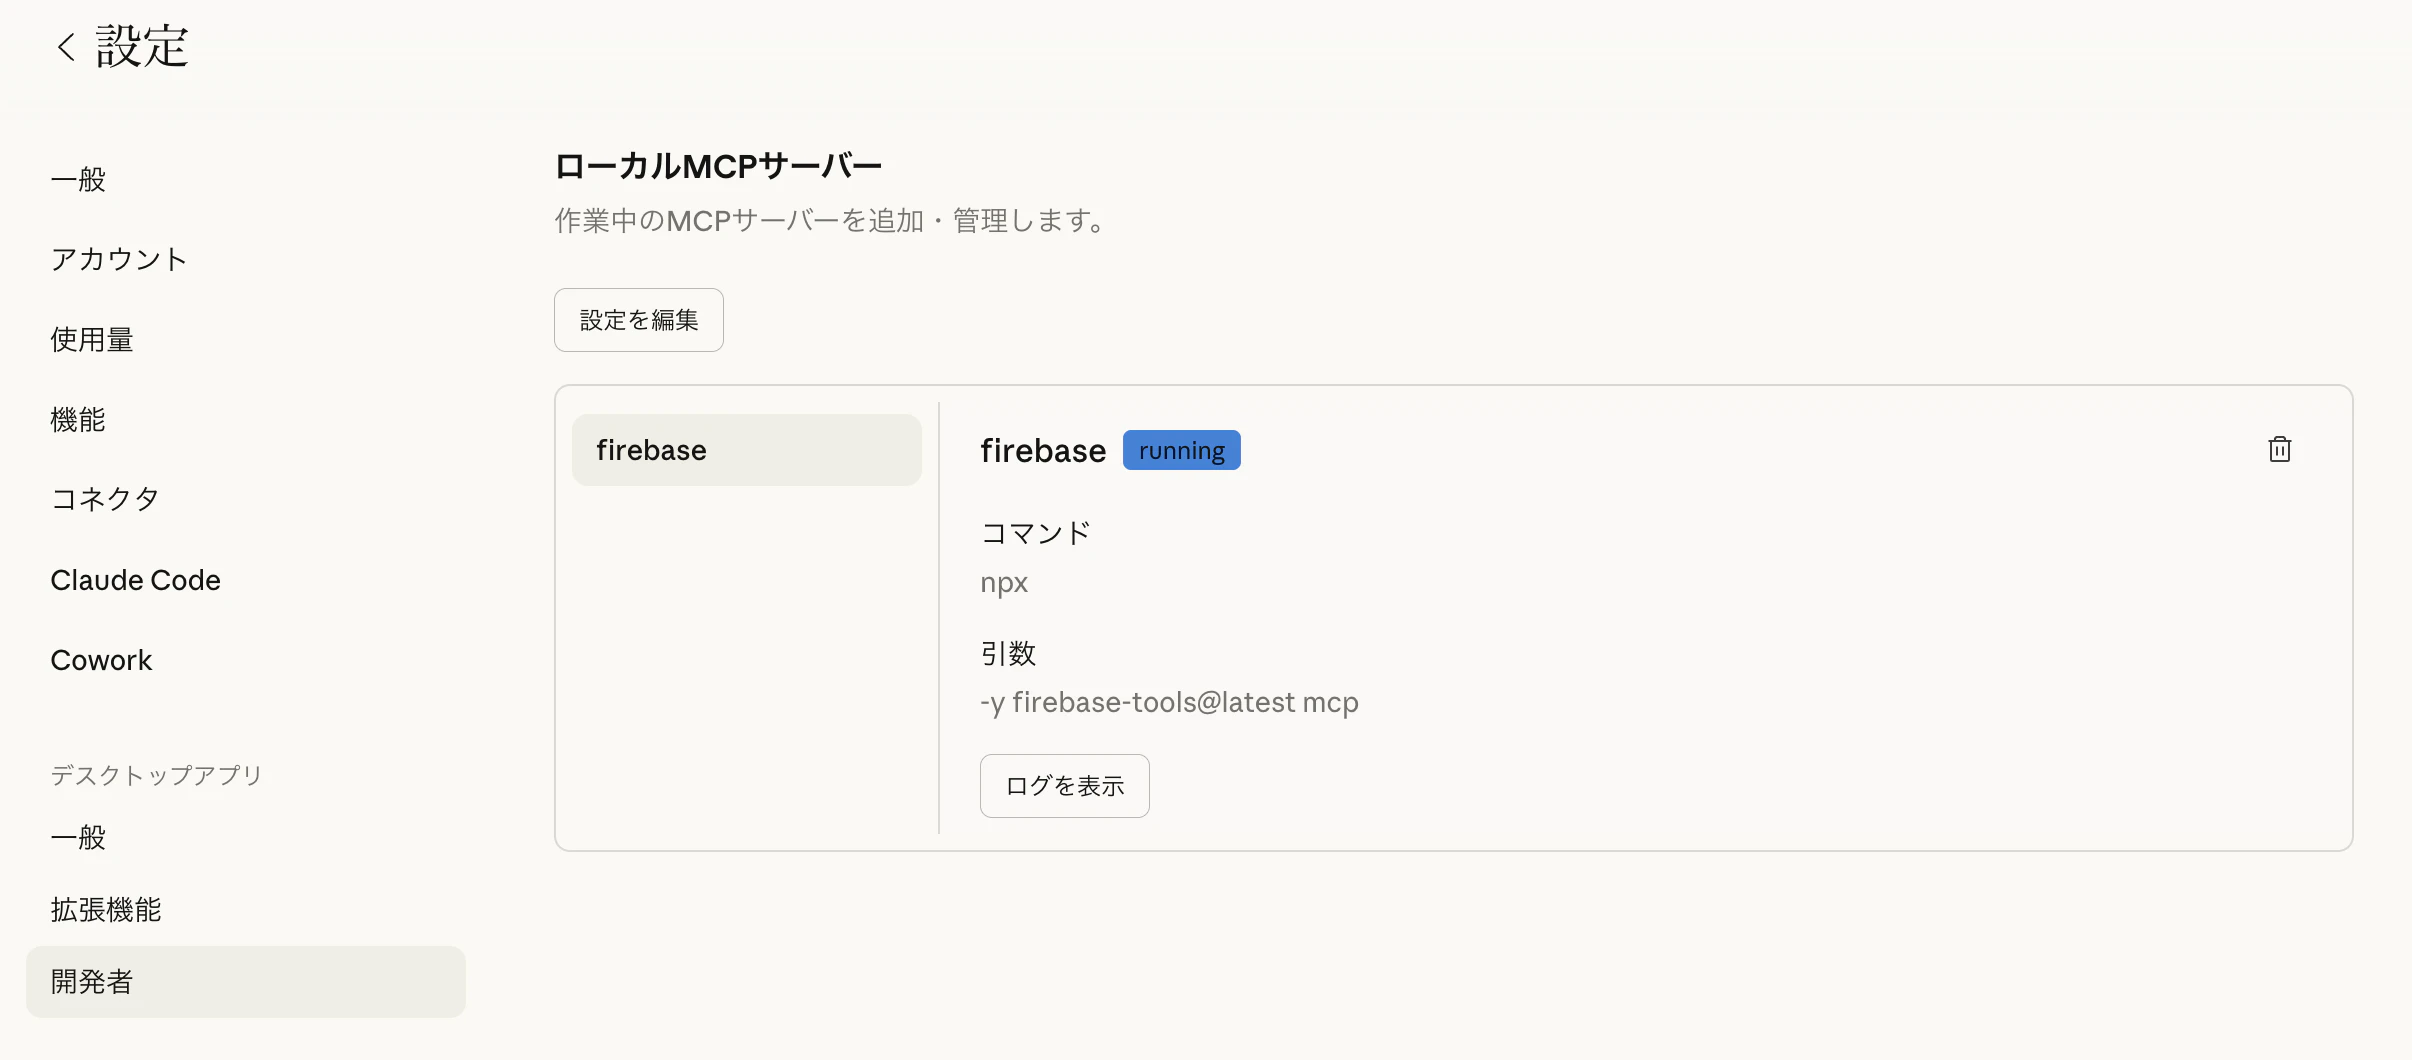Click the npx command text
This screenshot has height=1060, width=2412.
[1003, 581]
